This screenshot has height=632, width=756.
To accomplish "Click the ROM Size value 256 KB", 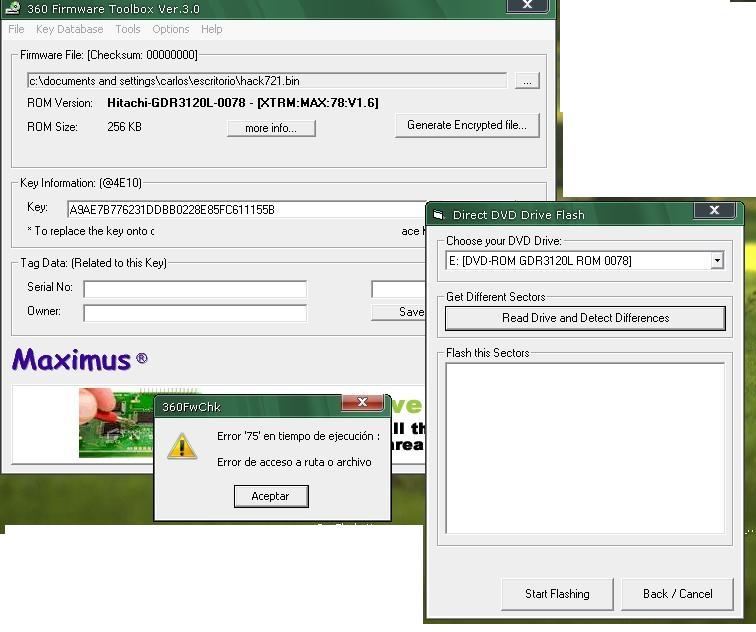I will [124, 127].
